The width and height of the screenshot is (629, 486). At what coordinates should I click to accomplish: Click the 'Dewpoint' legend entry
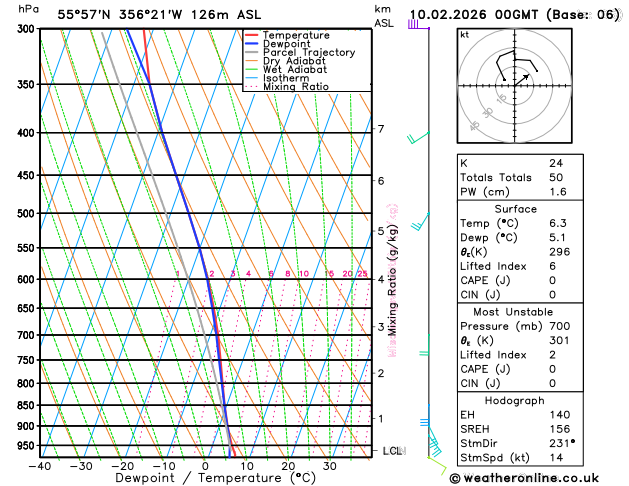278,44
